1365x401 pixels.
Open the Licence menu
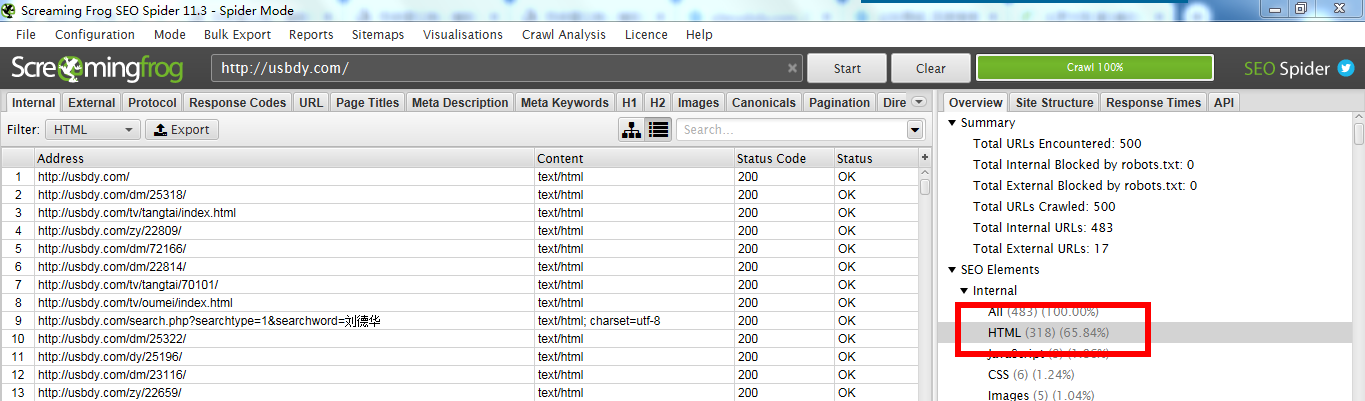(x=646, y=34)
